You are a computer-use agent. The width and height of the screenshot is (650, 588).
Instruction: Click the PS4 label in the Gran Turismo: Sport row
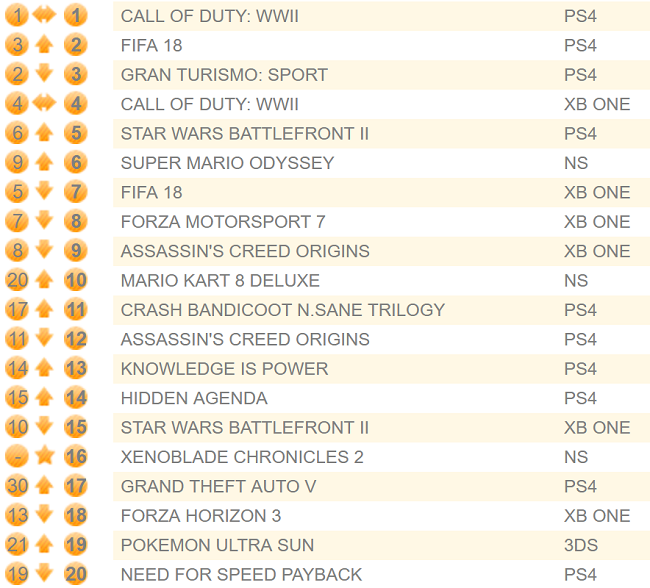tap(580, 75)
